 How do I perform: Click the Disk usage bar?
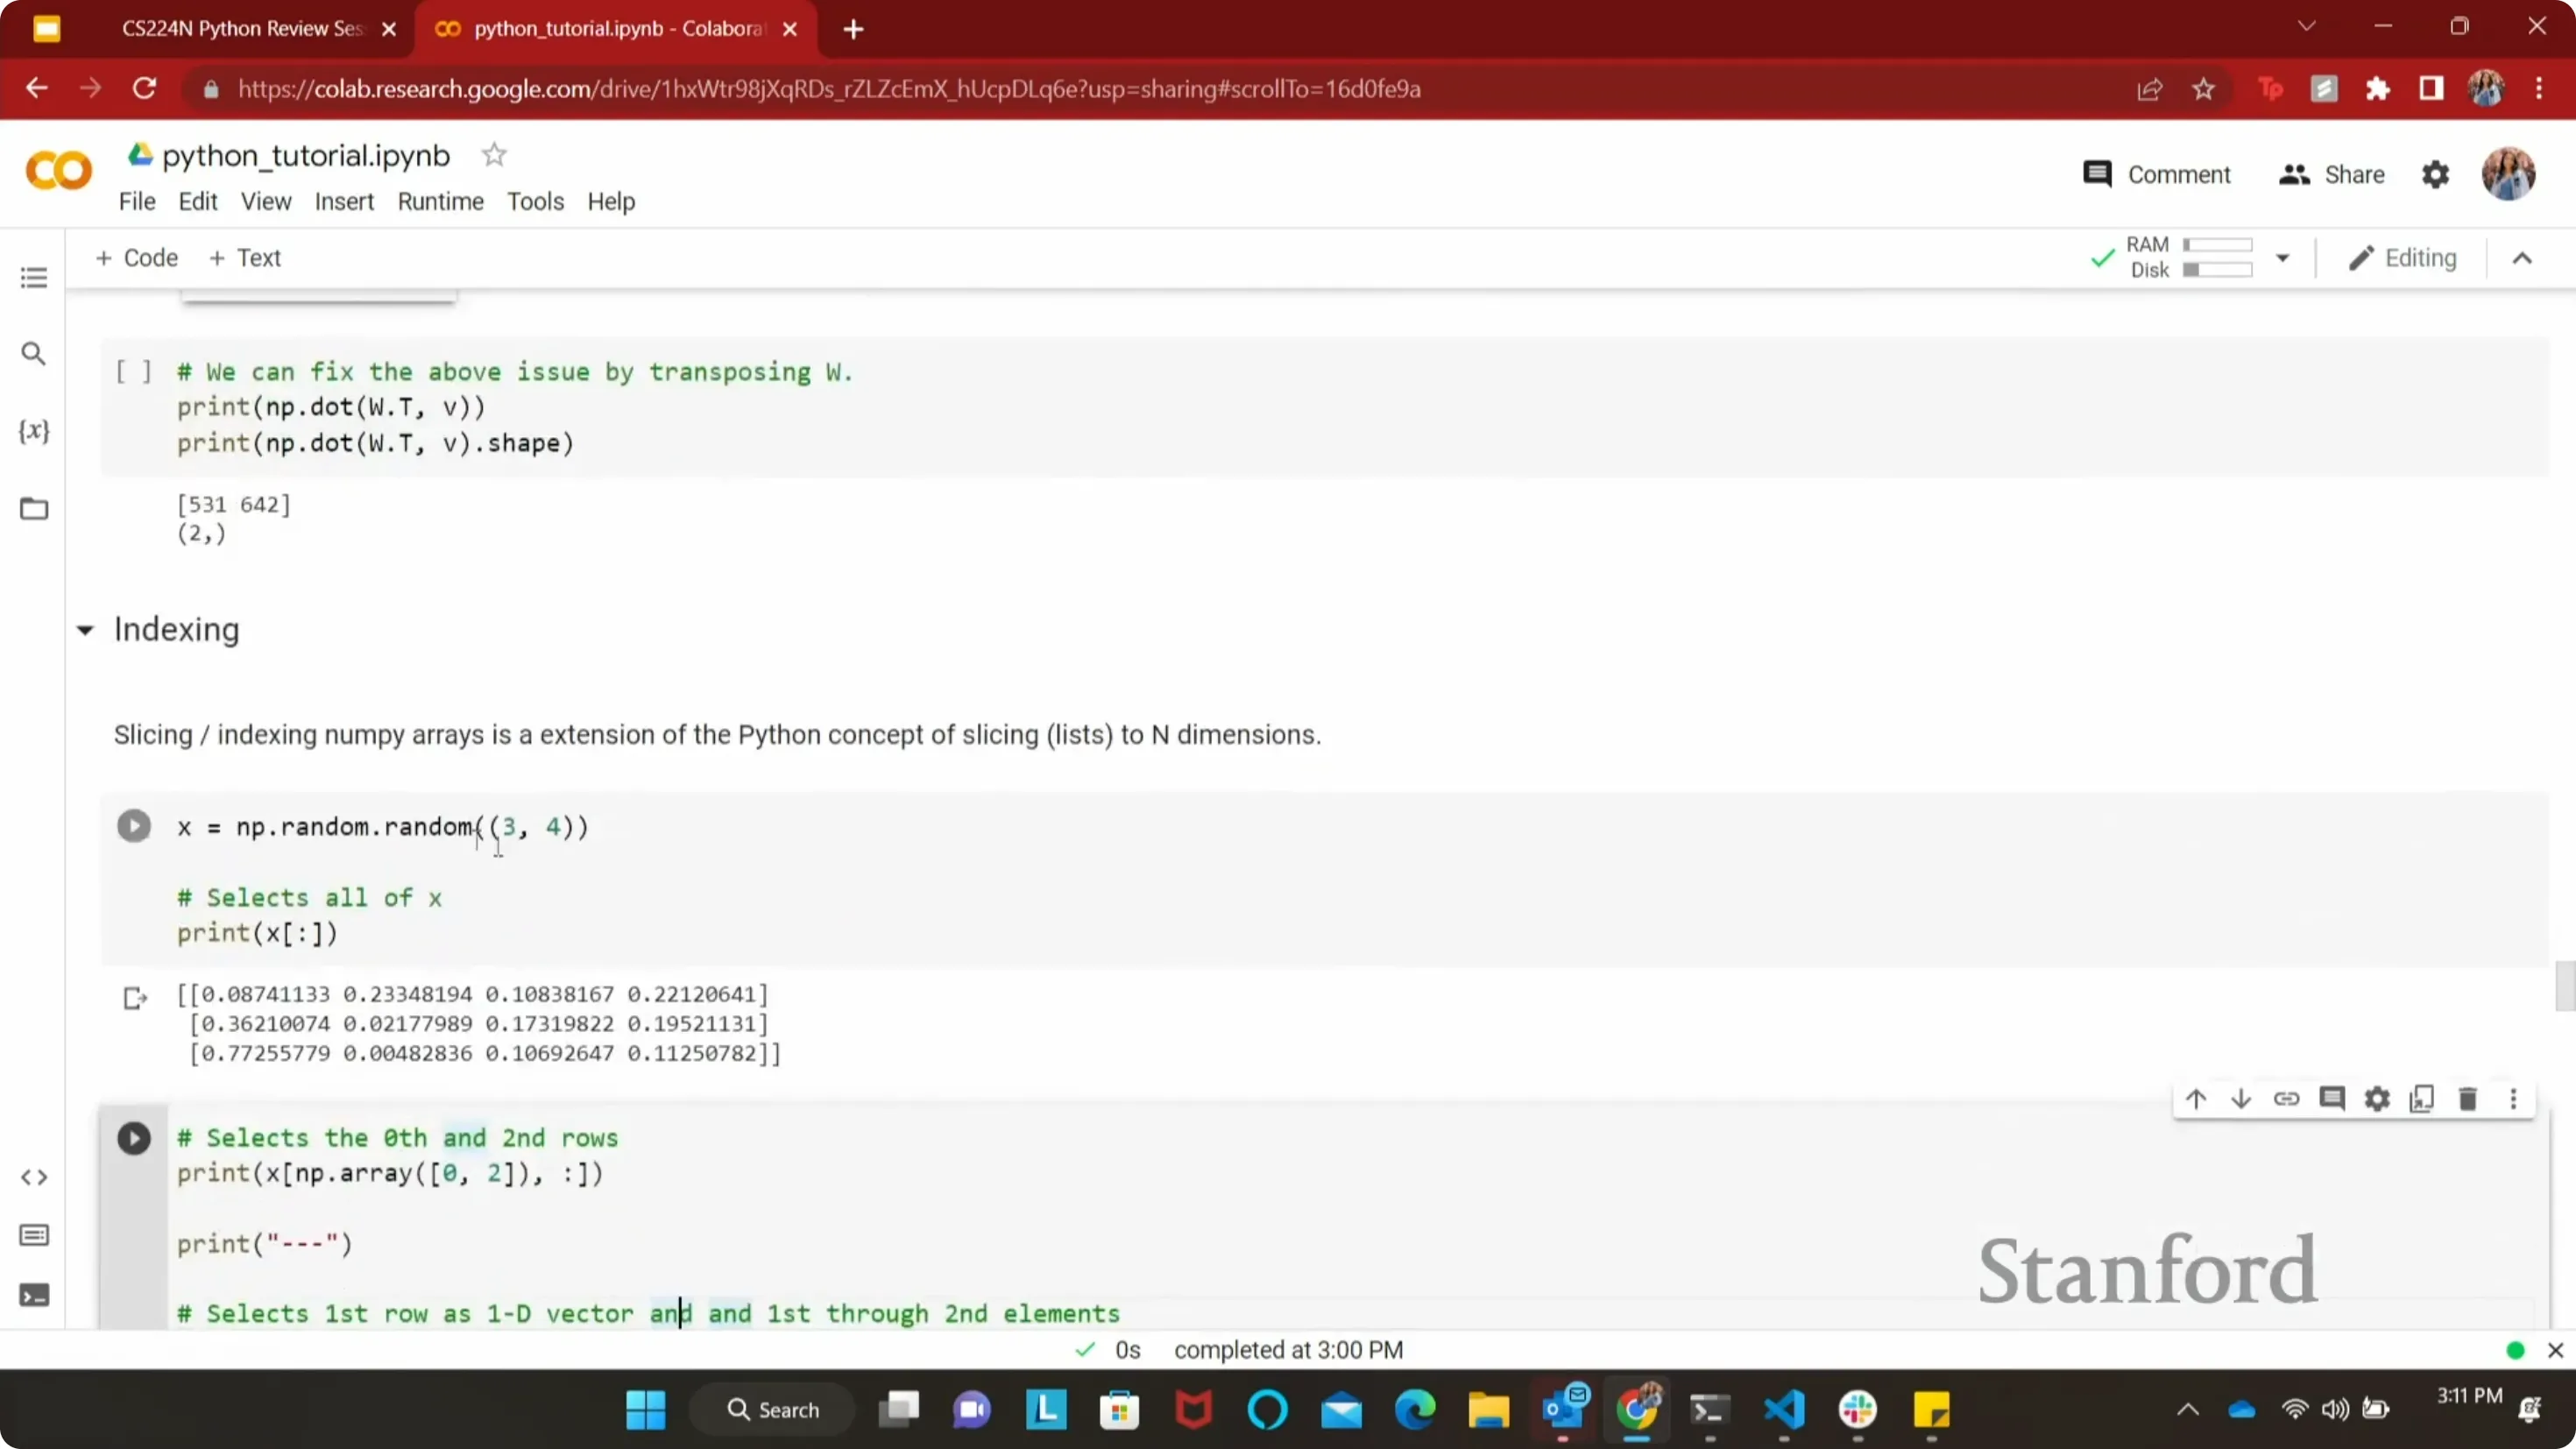[2217, 270]
